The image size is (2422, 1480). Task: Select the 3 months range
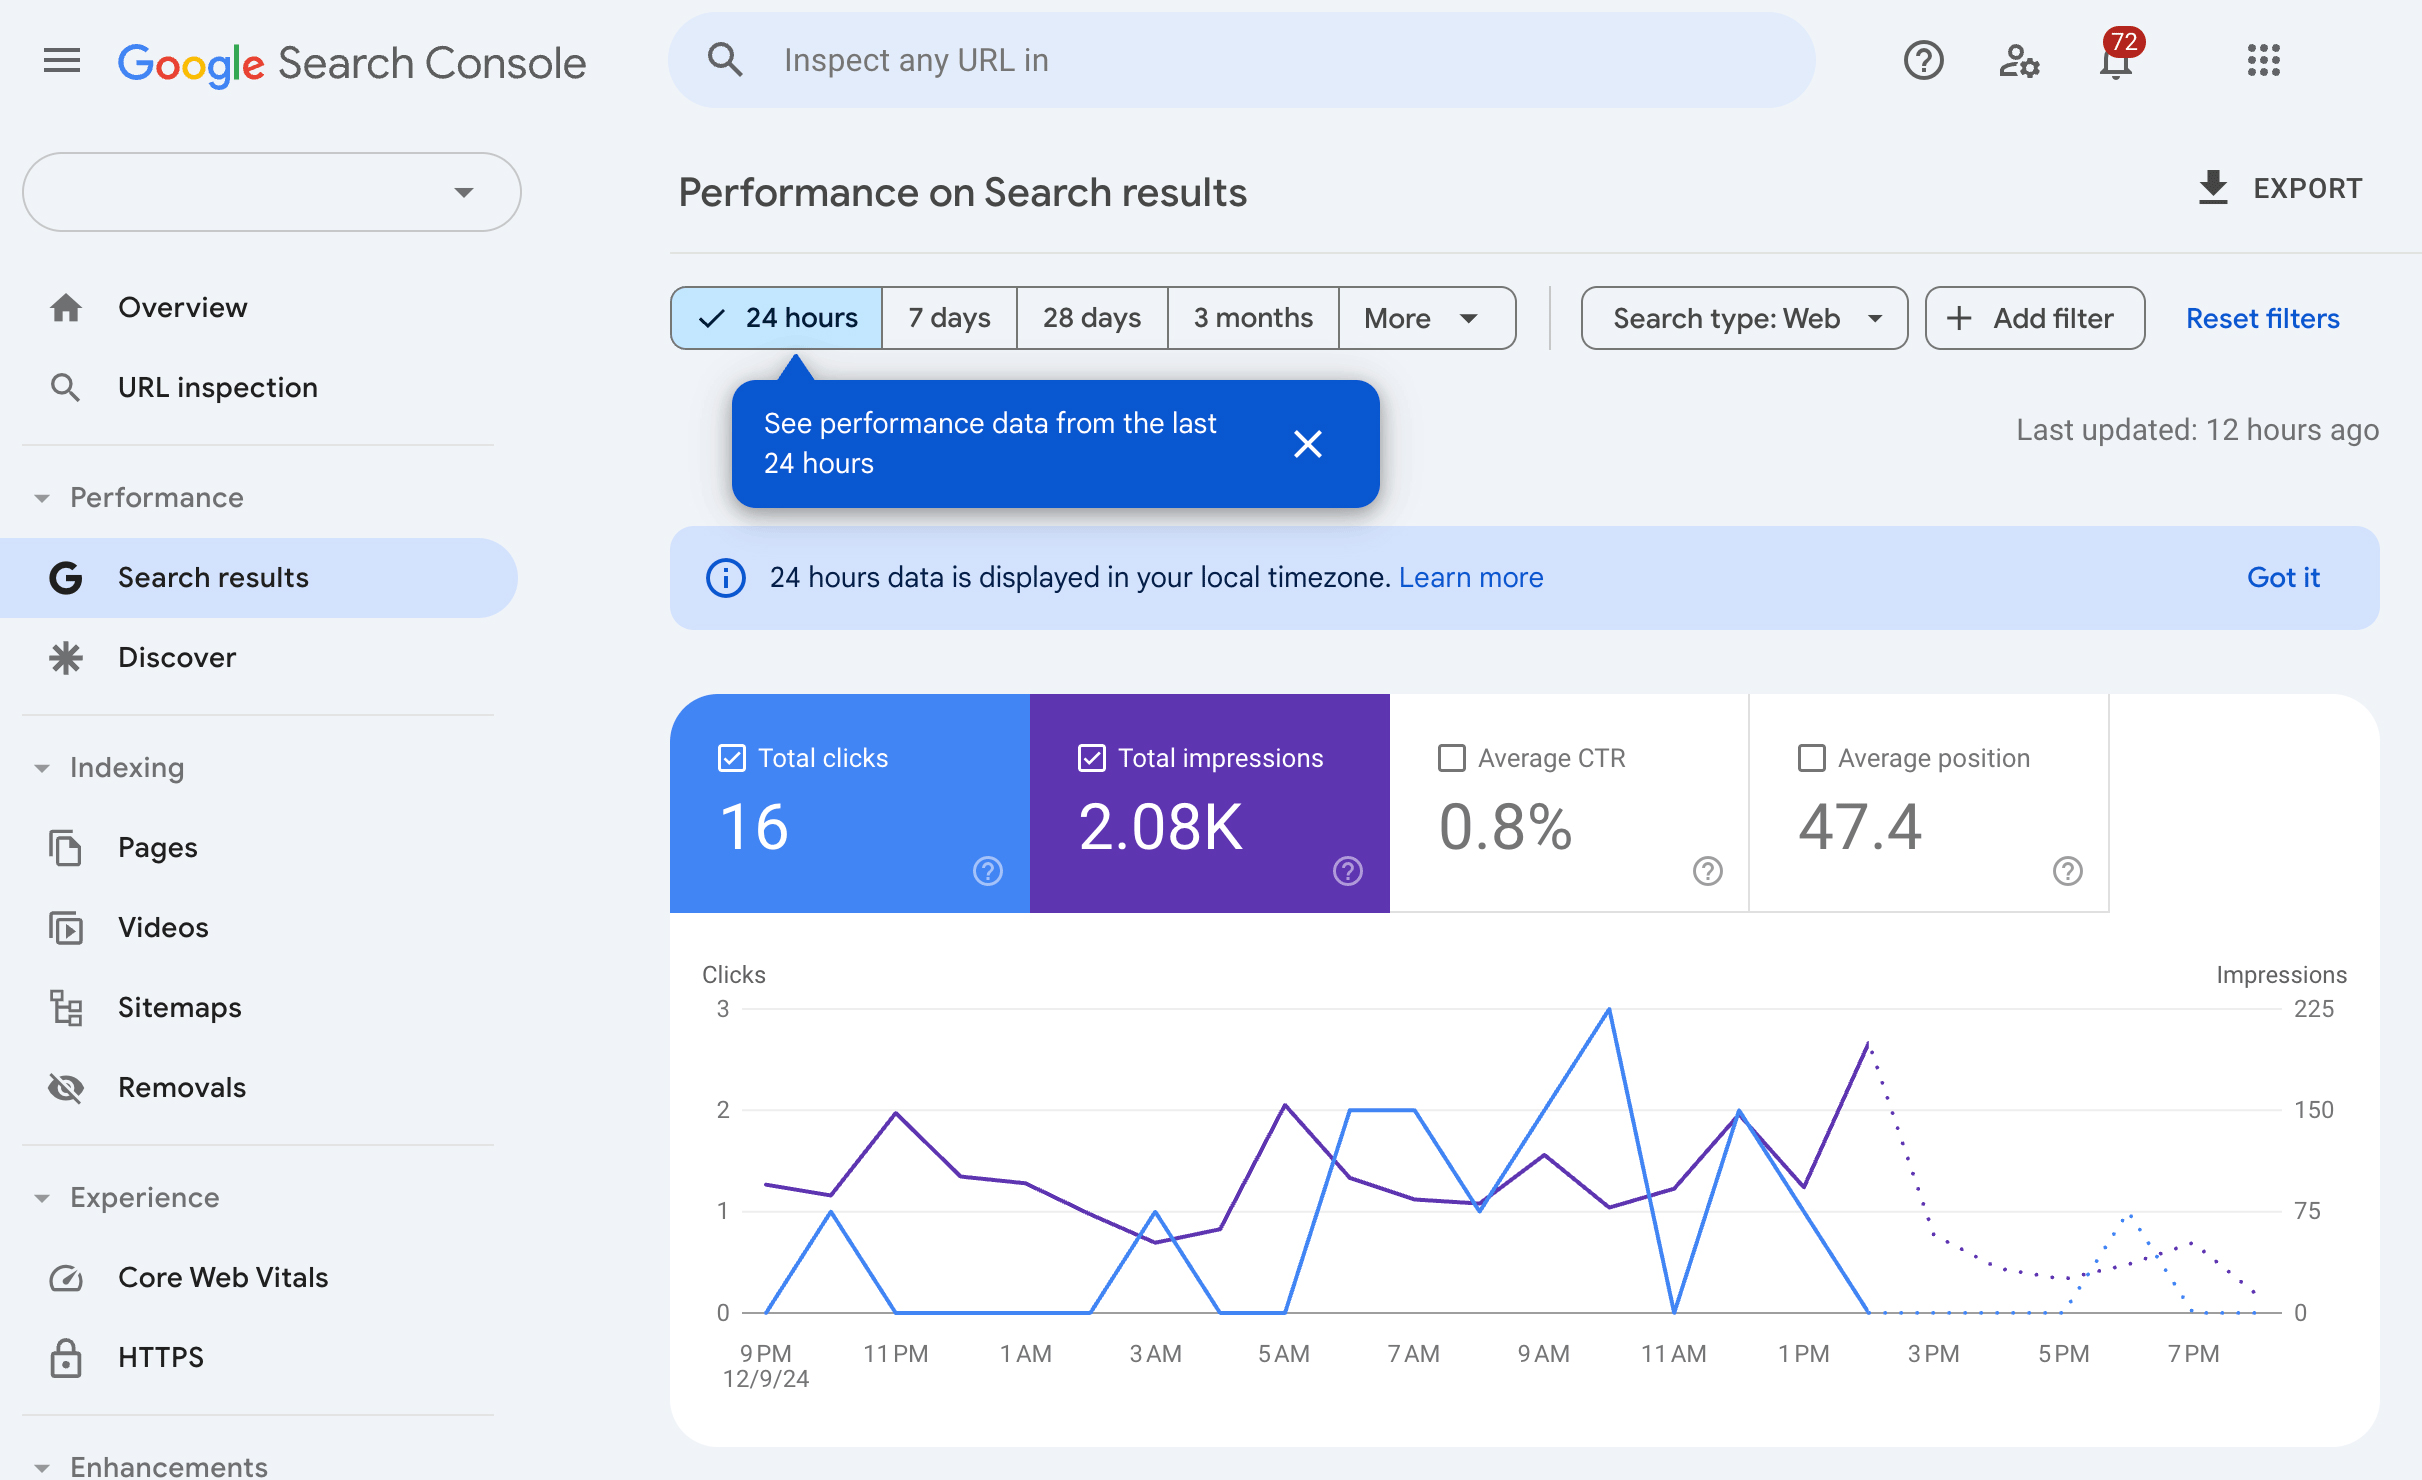pos(1252,318)
